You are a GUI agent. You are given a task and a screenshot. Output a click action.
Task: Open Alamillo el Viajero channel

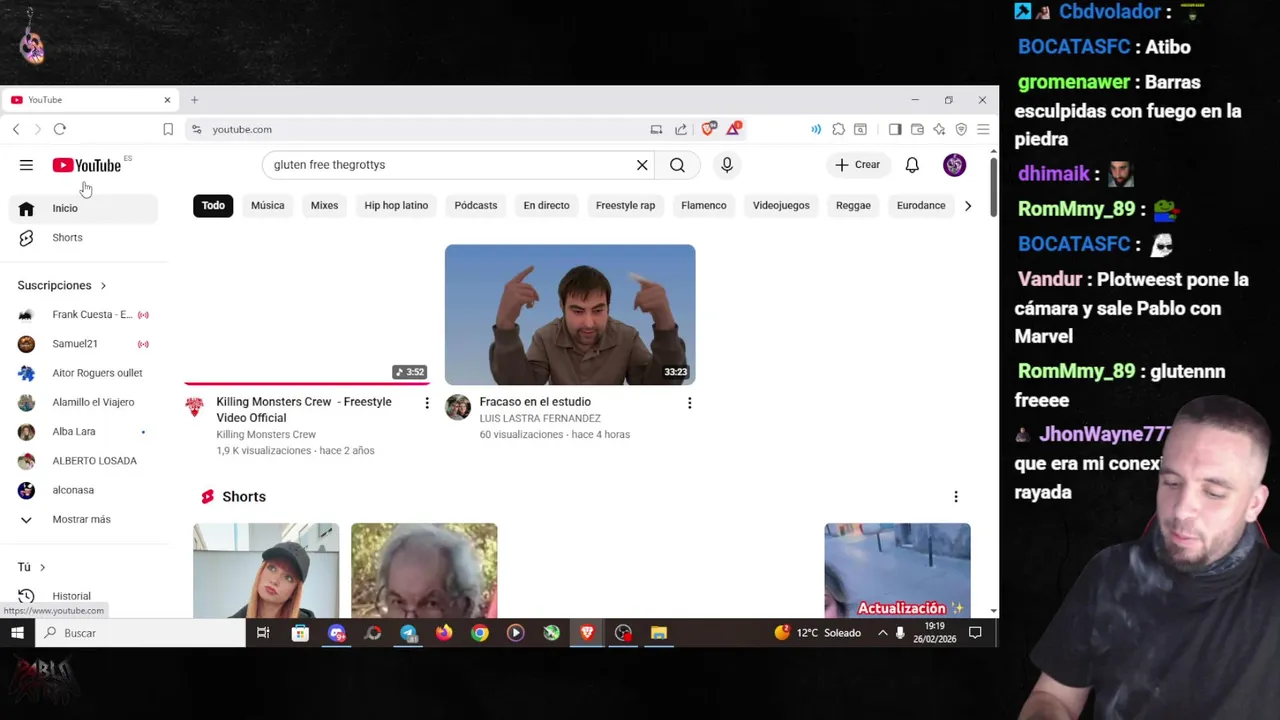pos(84,402)
